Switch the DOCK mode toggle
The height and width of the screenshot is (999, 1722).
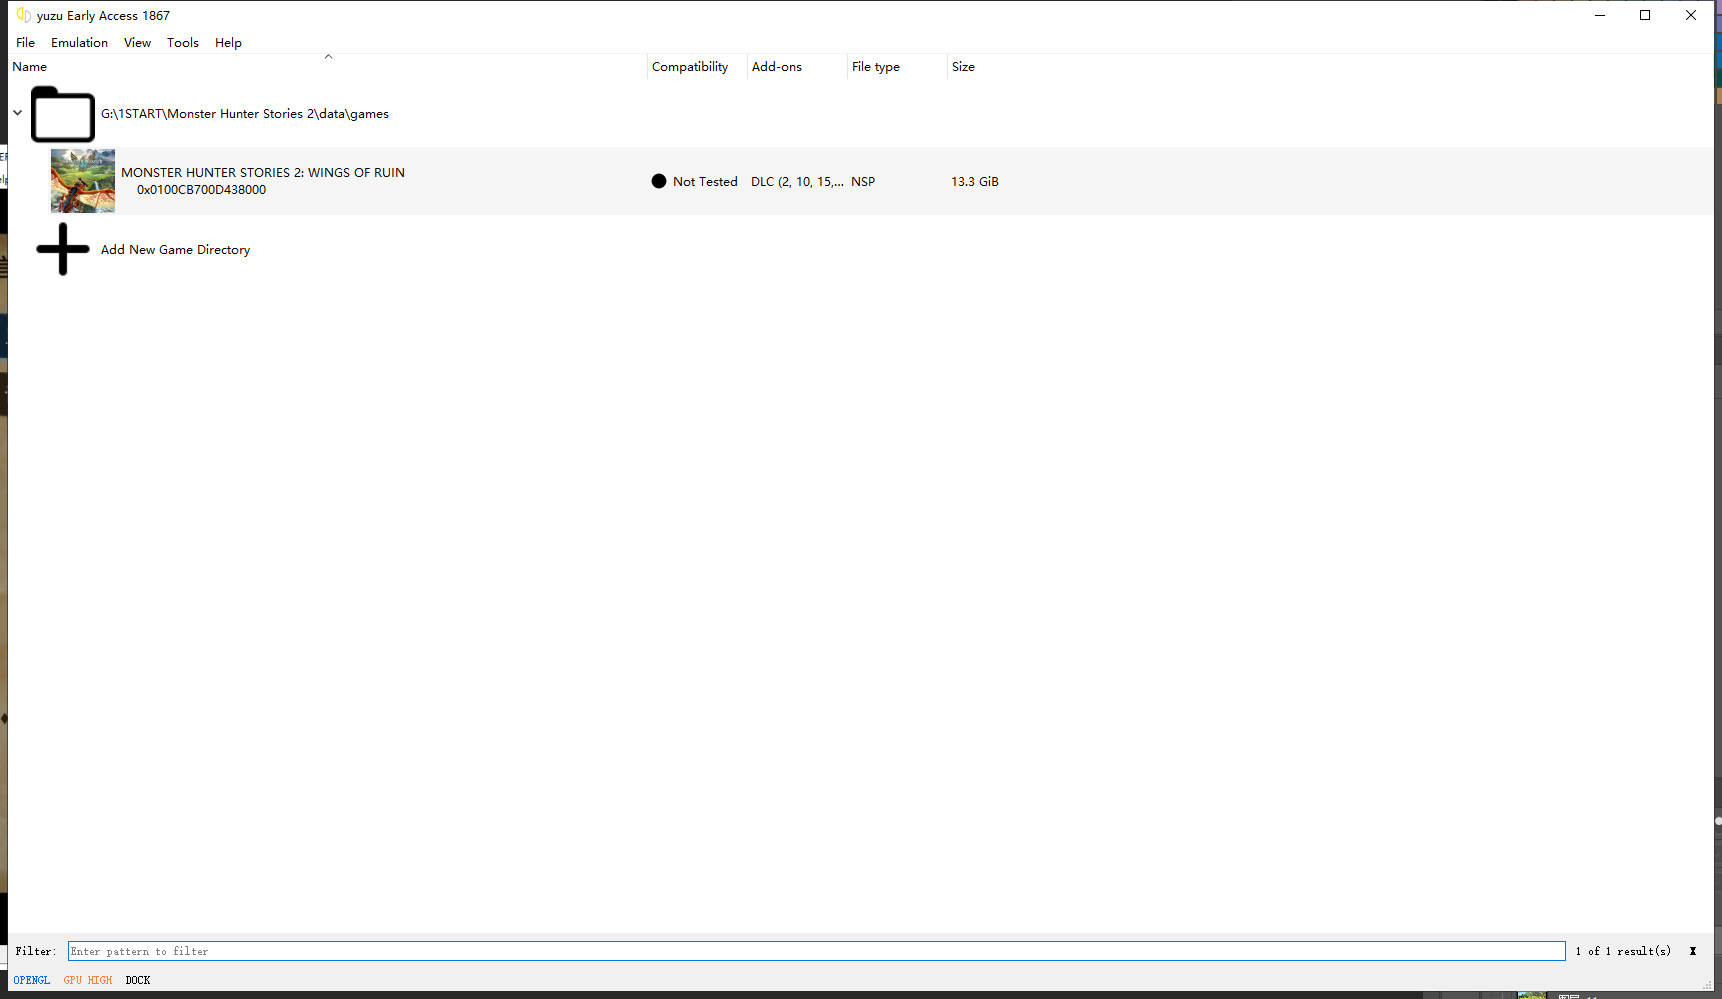point(138,980)
